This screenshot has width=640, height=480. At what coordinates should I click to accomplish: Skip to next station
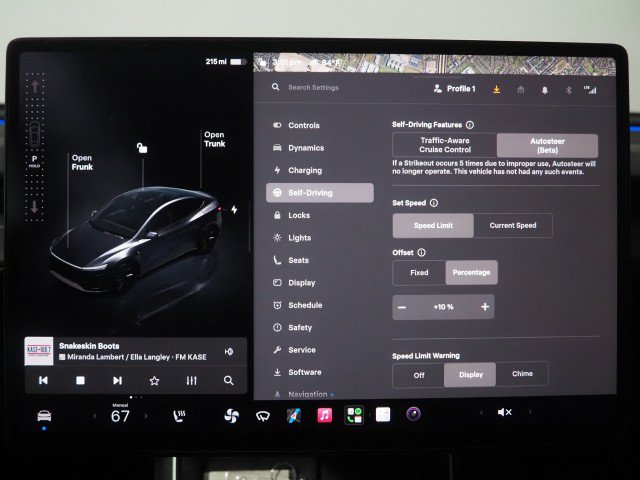117,380
